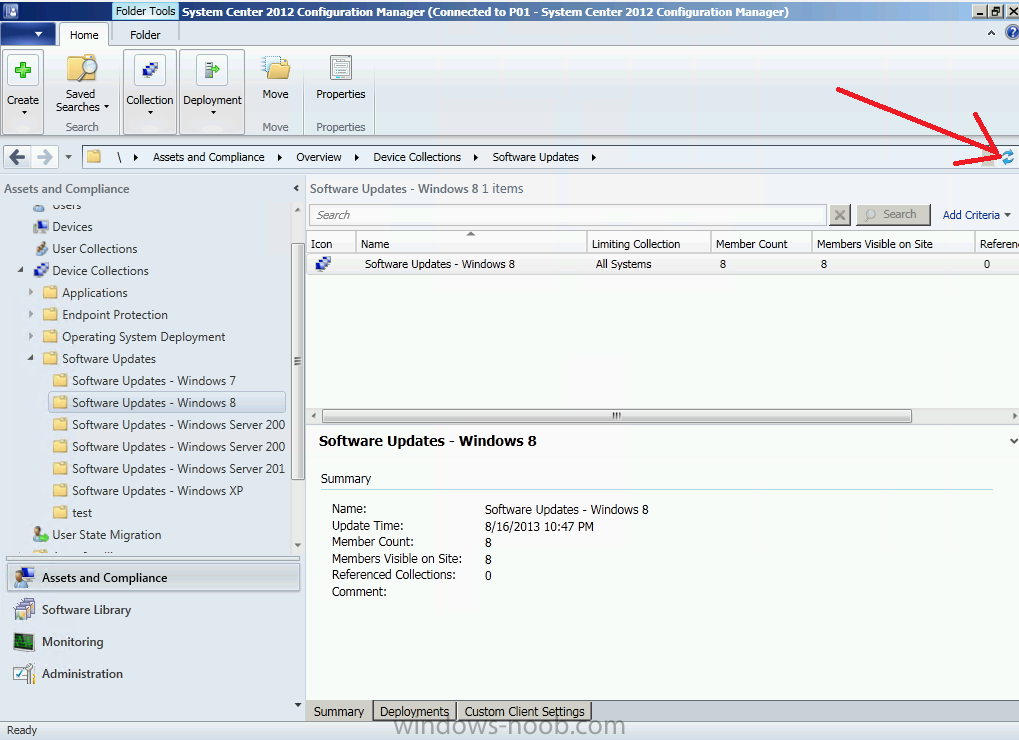Click the Assets and Compliance workspace icon
Screen dimensions: 1019x740
pos(25,578)
